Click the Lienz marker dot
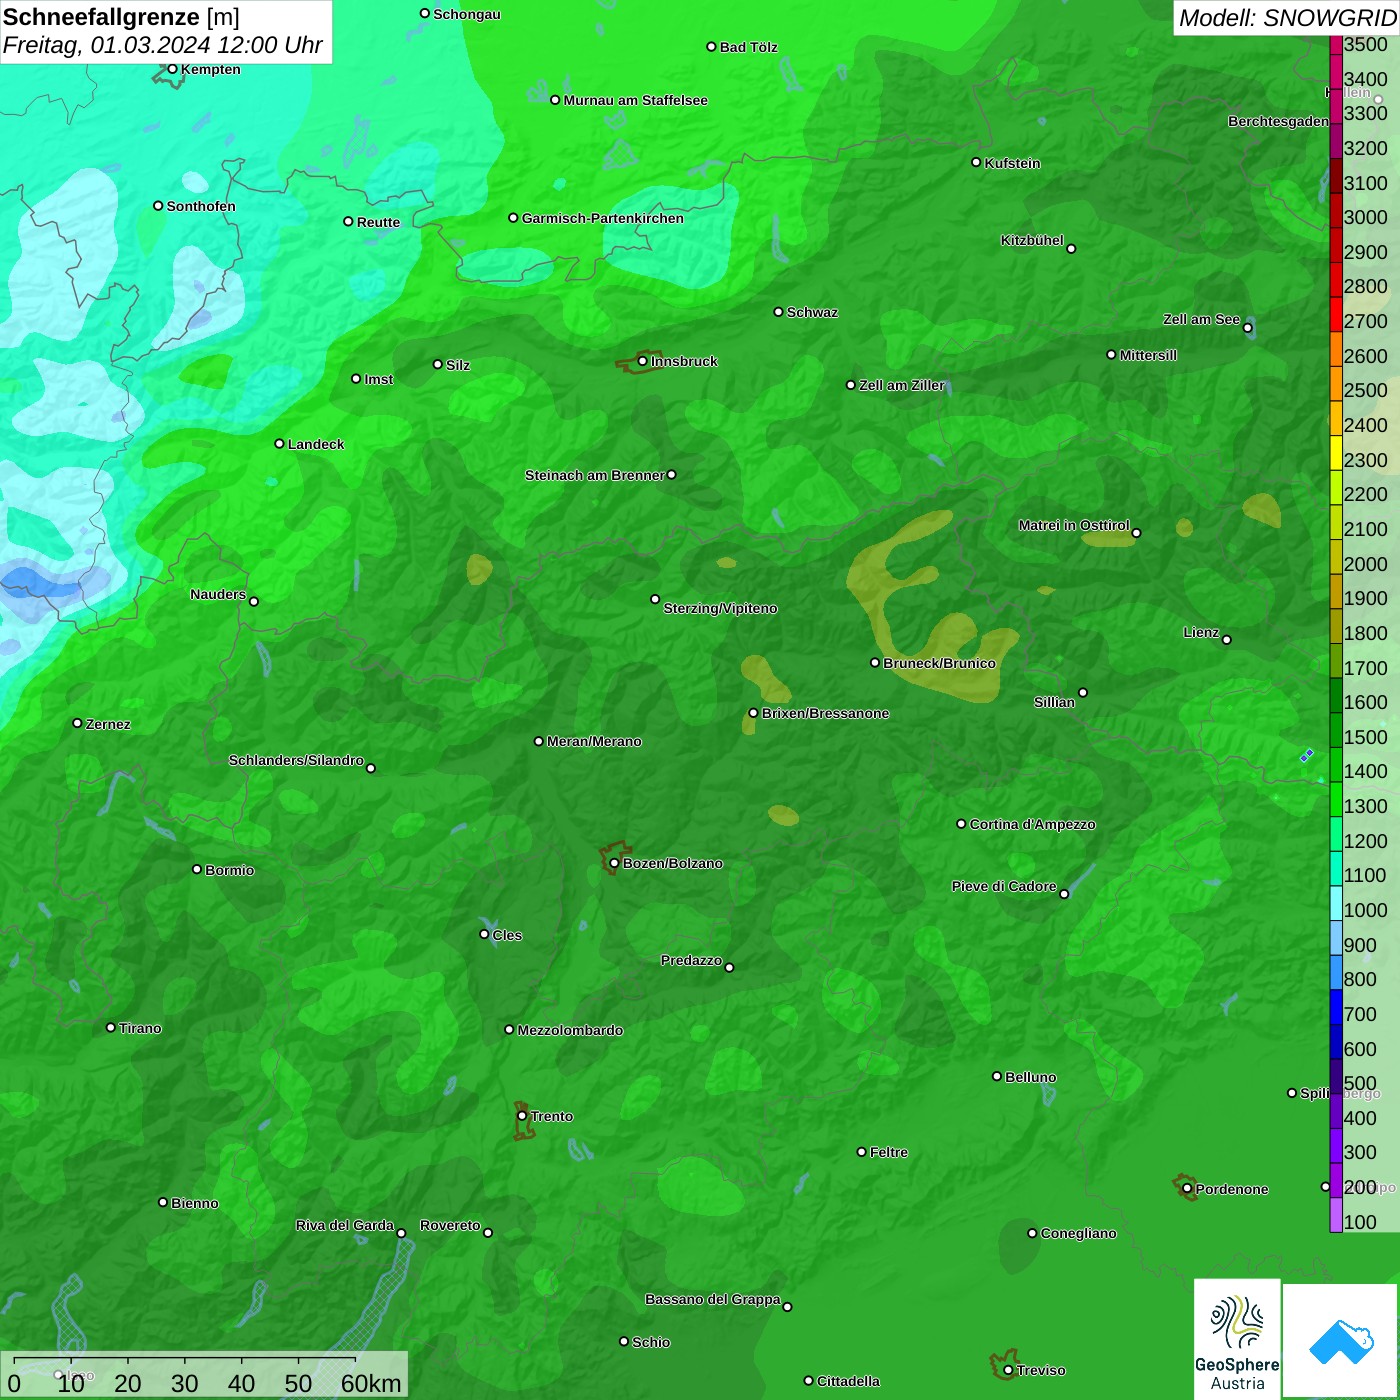The height and width of the screenshot is (1400, 1400). tap(1227, 640)
